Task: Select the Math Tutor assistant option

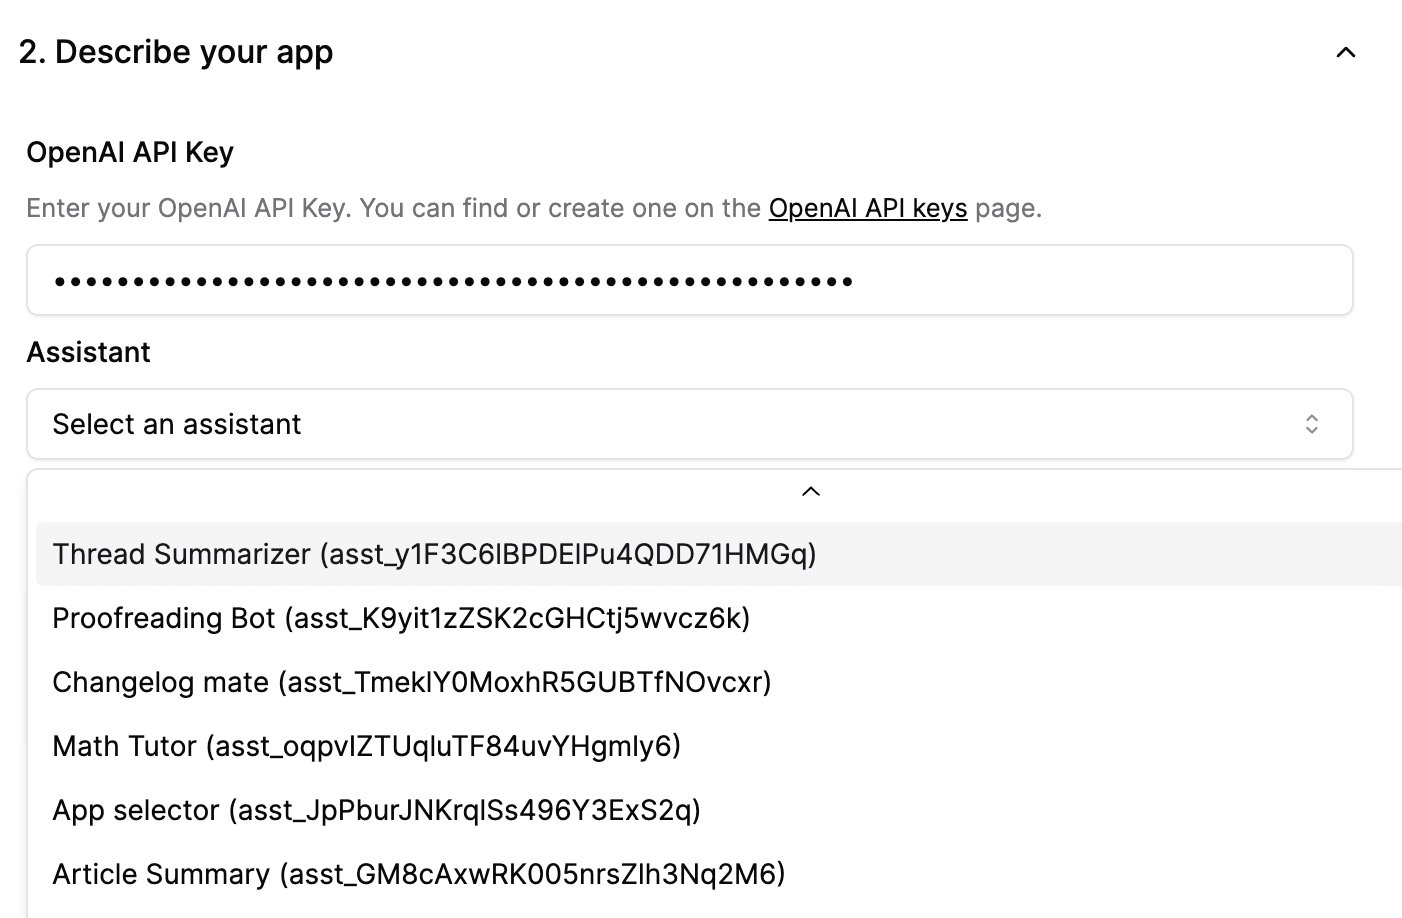Action: tap(366, 746)
